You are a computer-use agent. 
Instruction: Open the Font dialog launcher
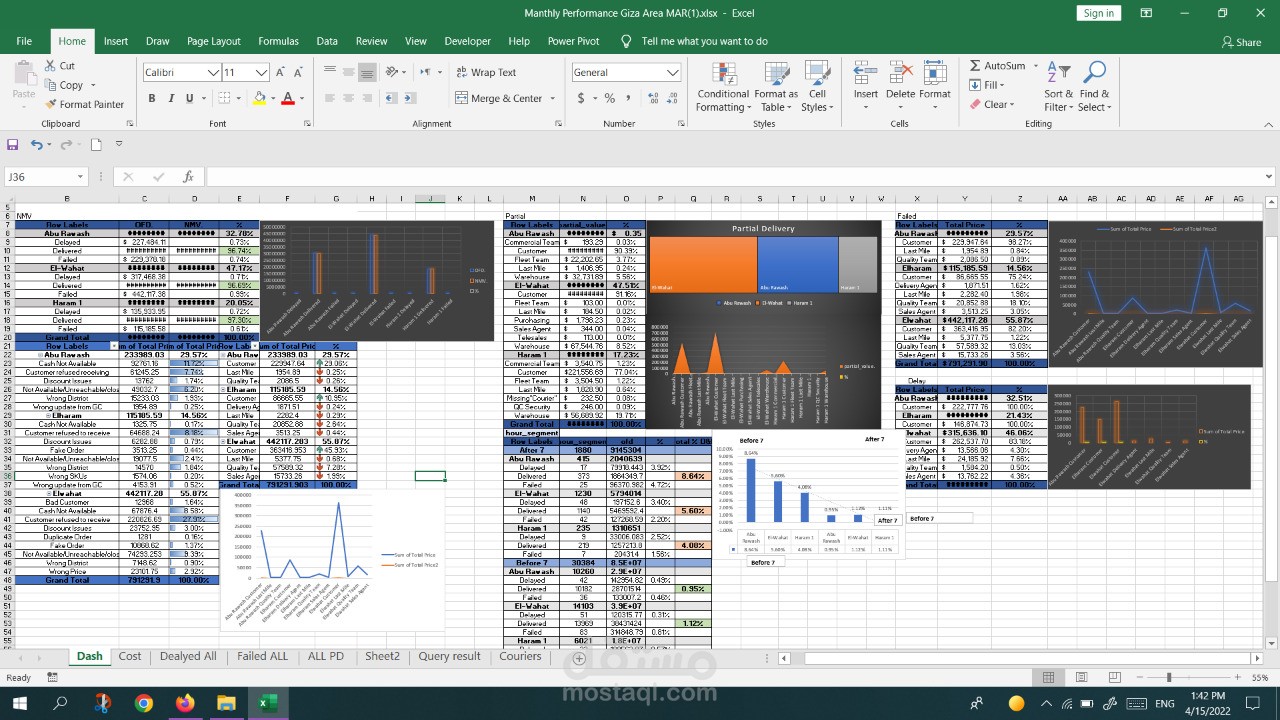coord(309,124)
